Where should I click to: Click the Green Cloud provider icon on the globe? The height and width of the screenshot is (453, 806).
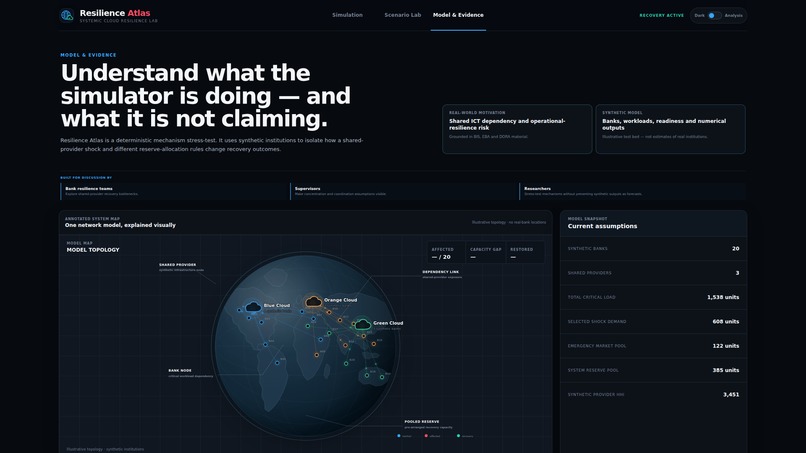(x=362, y=324)
